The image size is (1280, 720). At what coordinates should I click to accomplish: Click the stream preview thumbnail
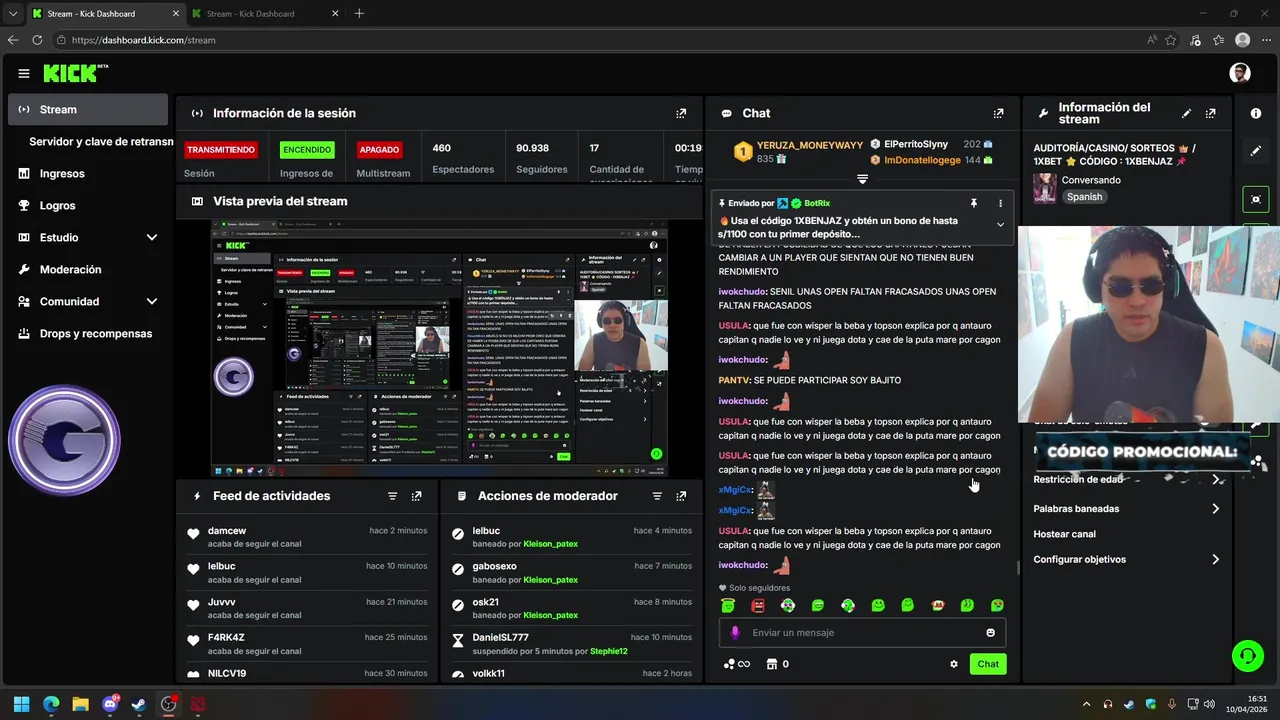tap(439, 349)
